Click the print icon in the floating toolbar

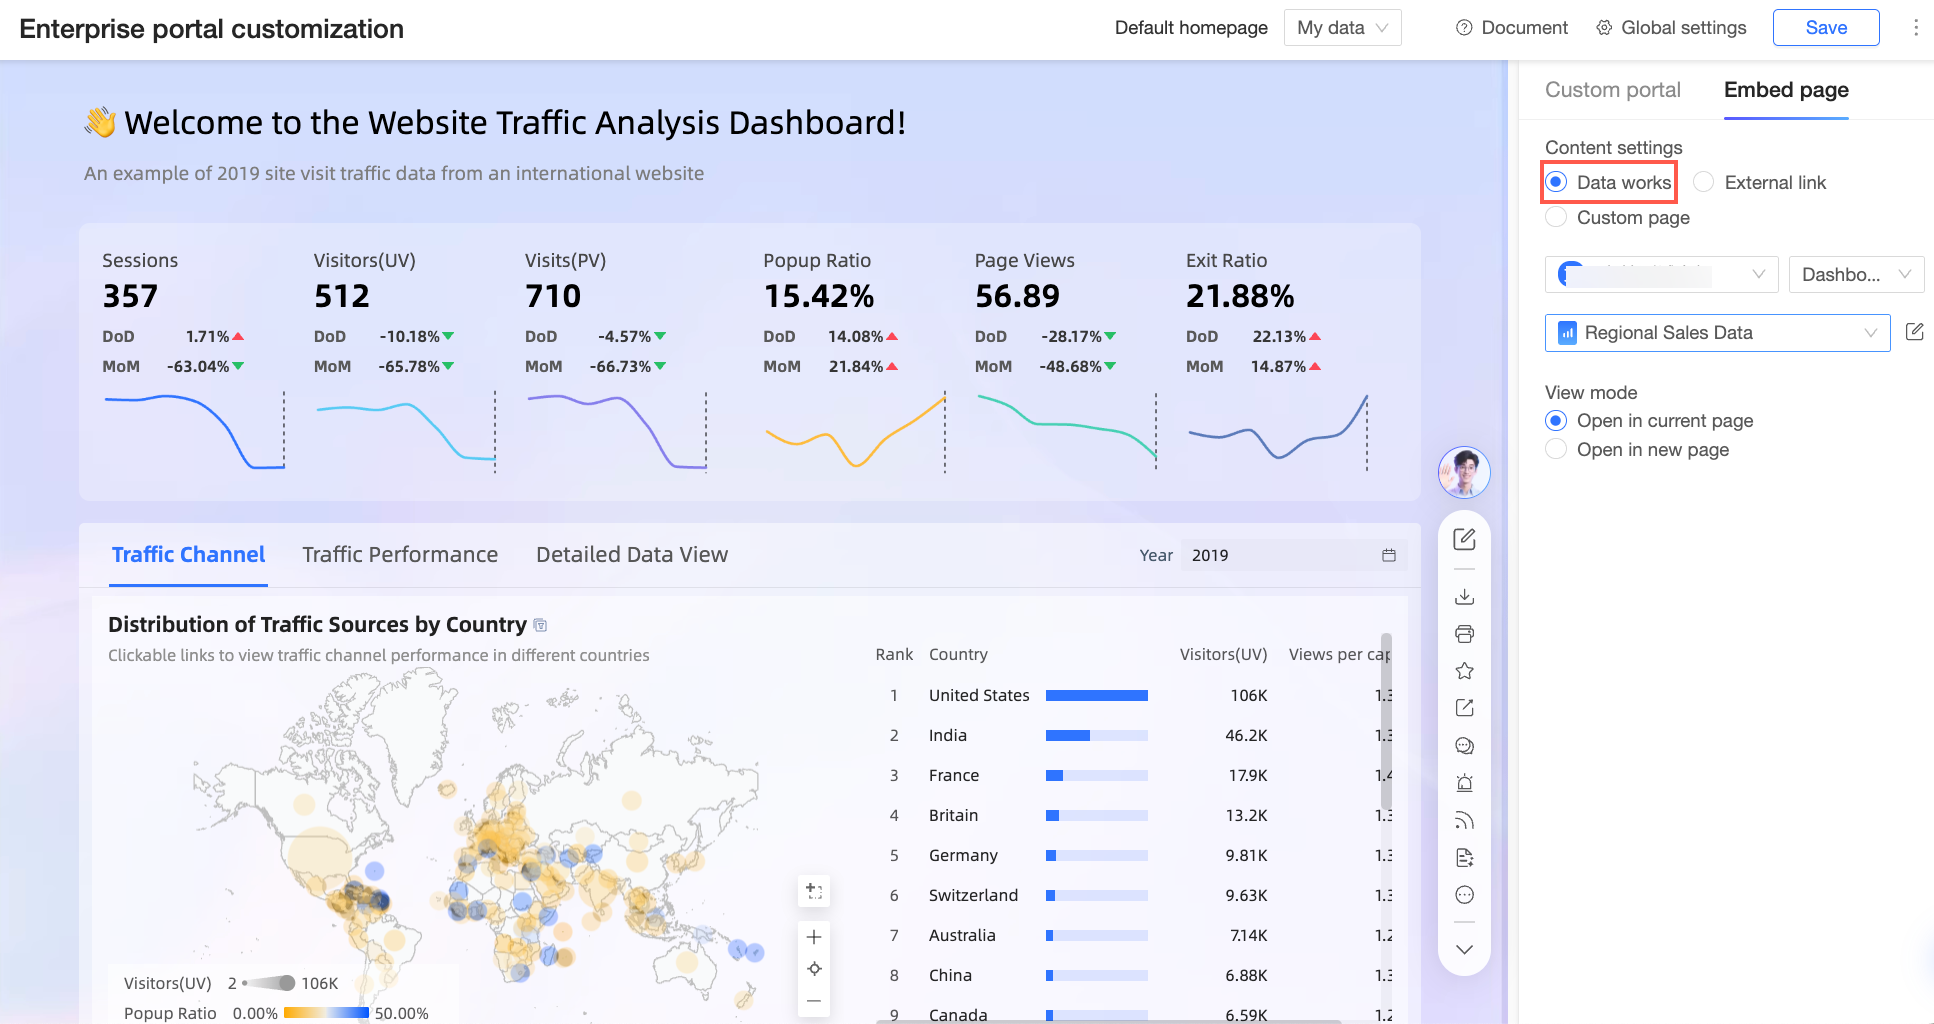pos(1464,634)
